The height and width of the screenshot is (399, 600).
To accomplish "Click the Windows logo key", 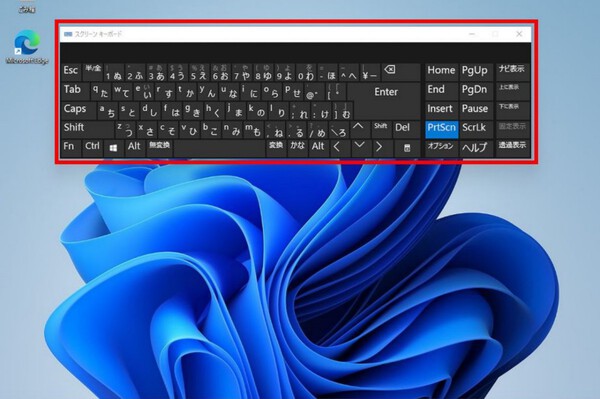I will click(113, 148).
